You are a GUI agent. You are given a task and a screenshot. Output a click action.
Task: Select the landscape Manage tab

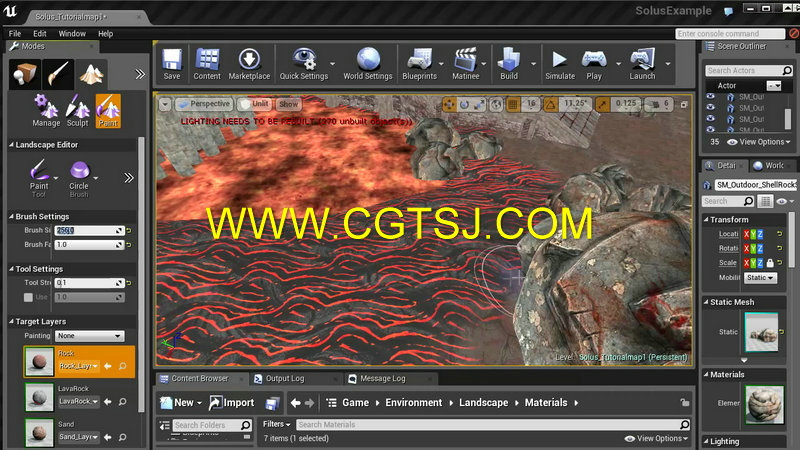pyautogui.click(x=46, y=111)
